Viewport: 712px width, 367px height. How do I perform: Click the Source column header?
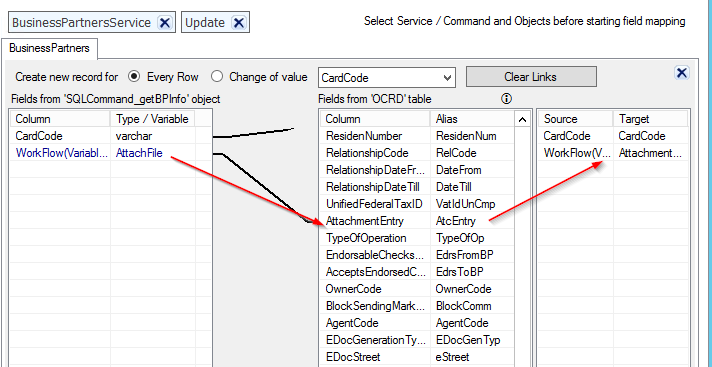(x=575, y=119)
